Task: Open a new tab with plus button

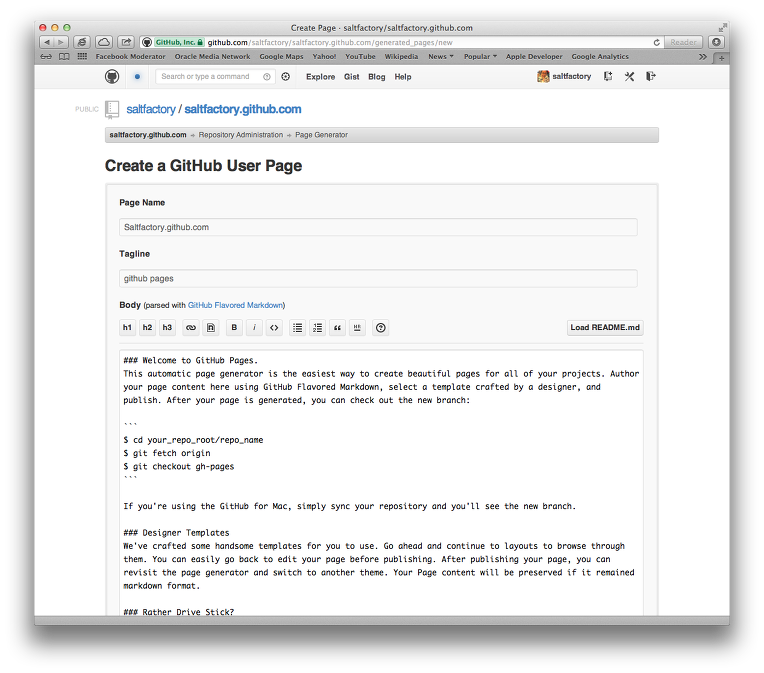Action: click(x=721, y=58)
